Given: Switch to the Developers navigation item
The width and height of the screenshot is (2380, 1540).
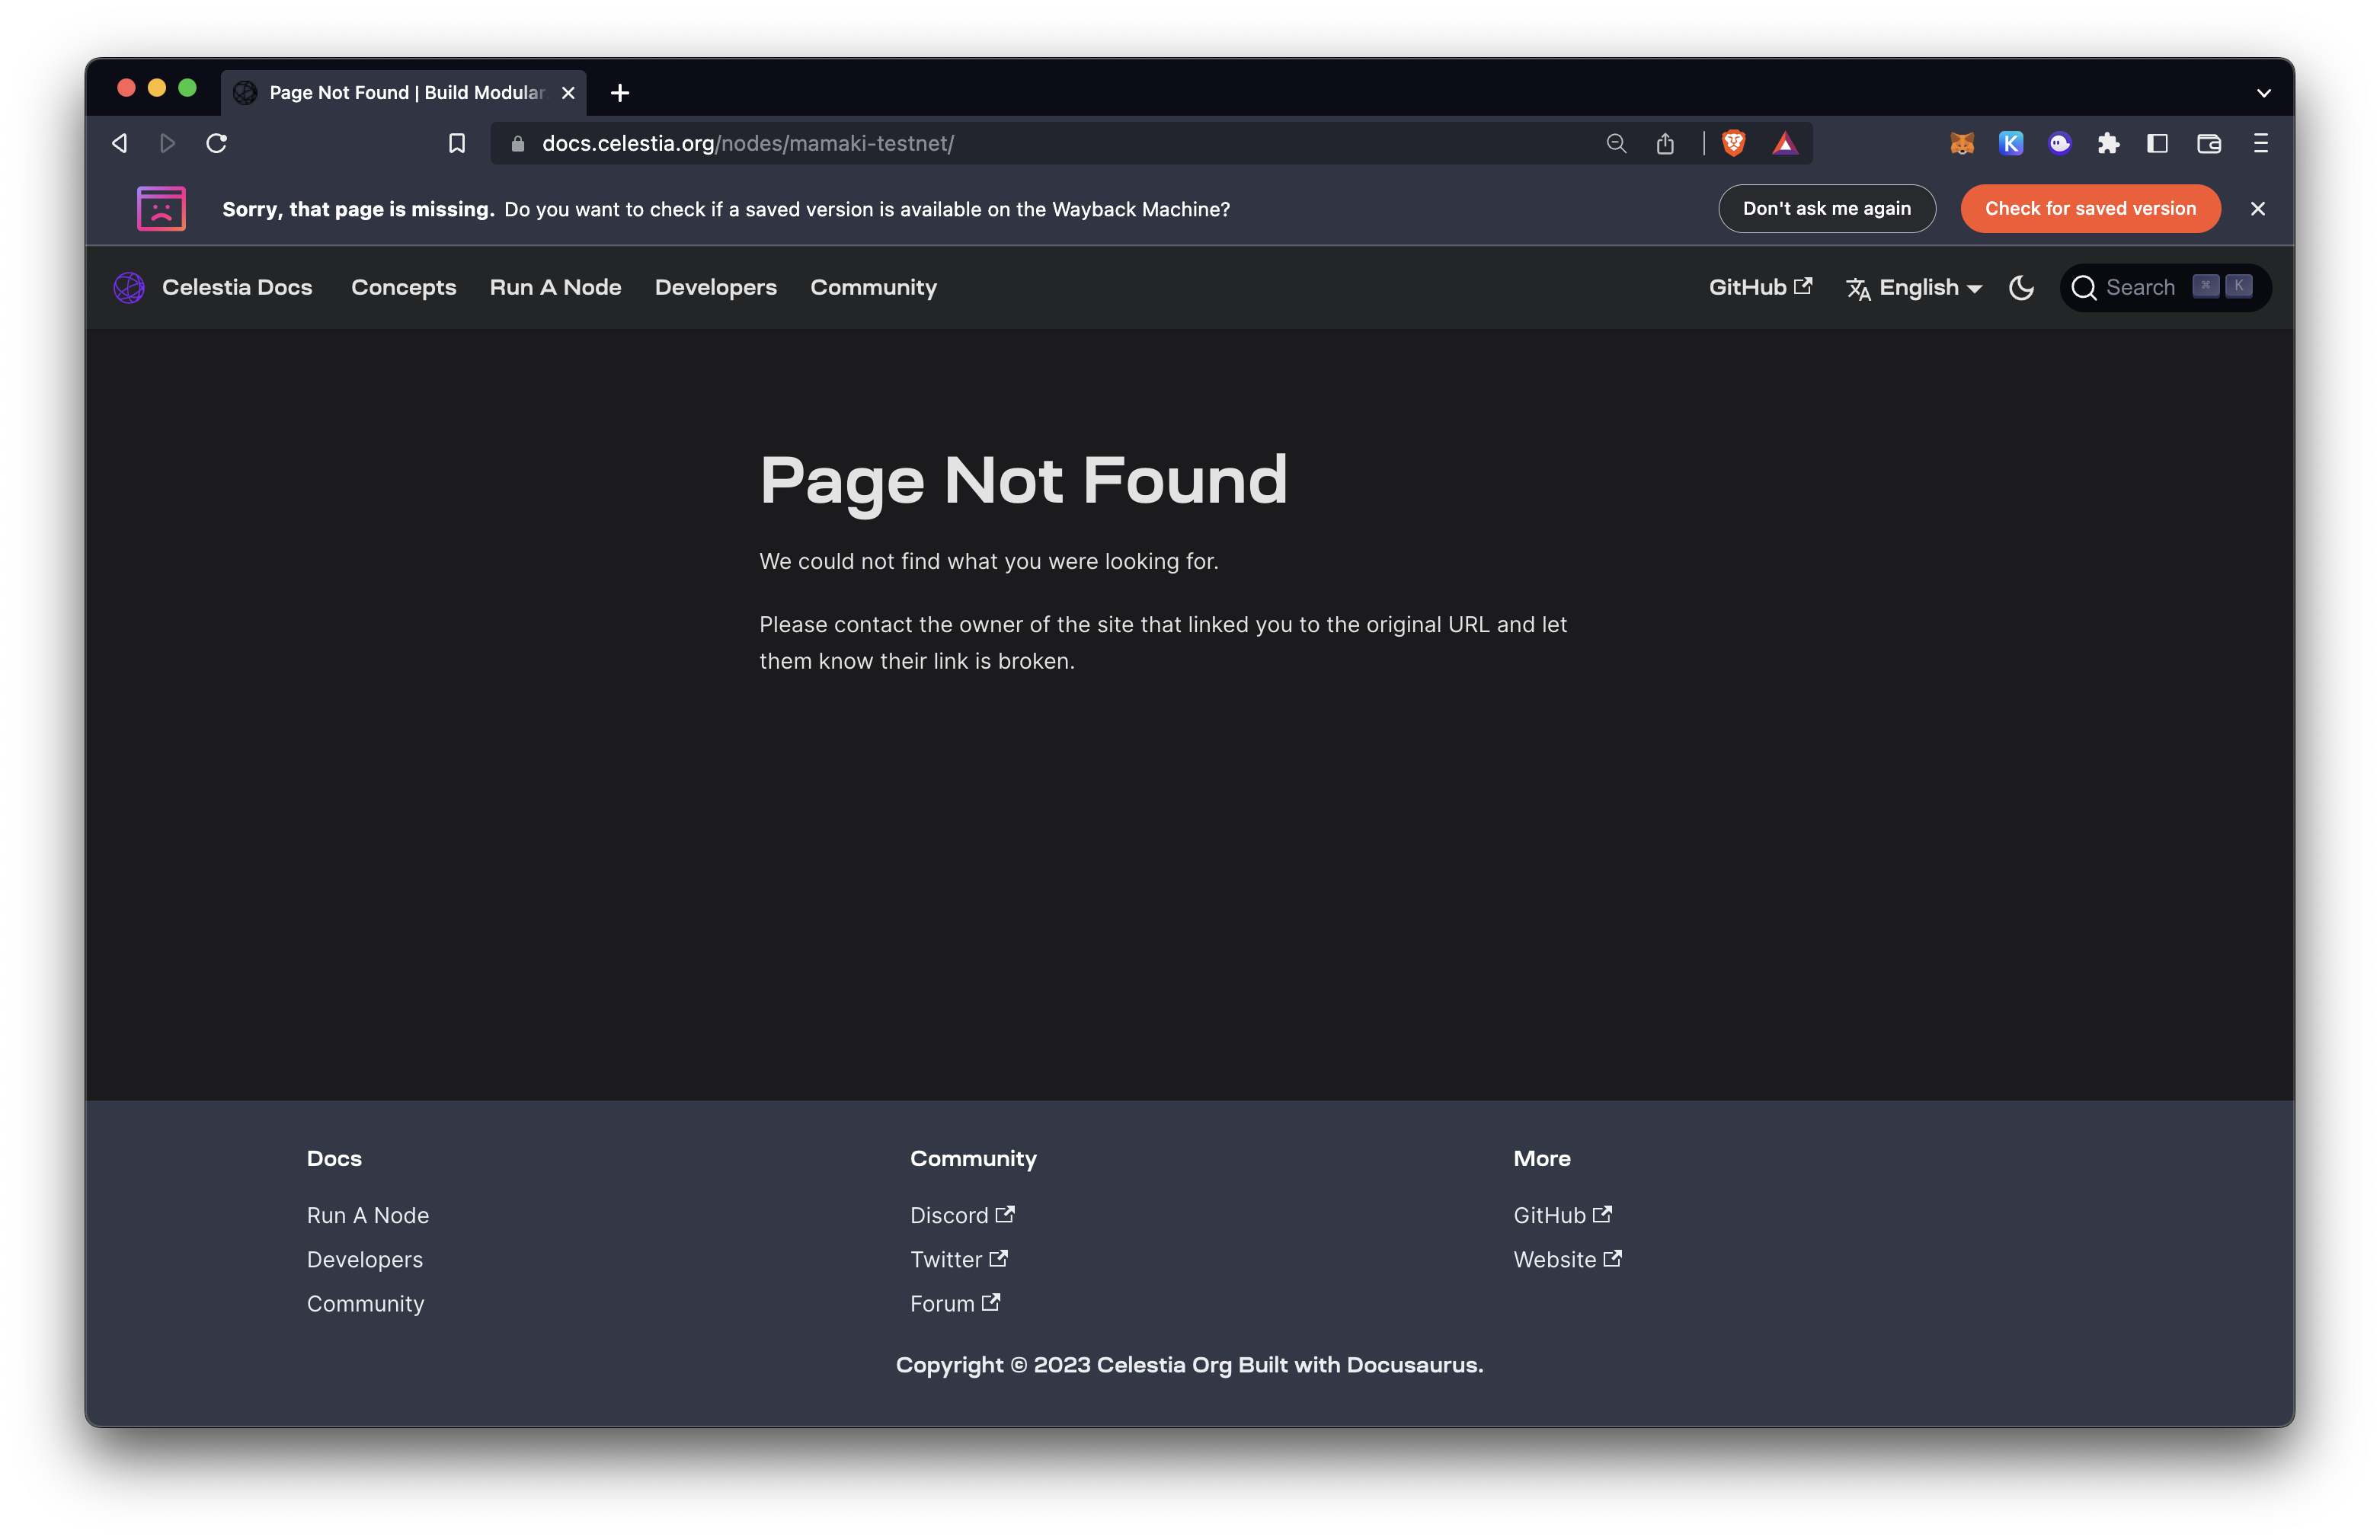Looking at the screenshot, I should [x=715, y=287].
